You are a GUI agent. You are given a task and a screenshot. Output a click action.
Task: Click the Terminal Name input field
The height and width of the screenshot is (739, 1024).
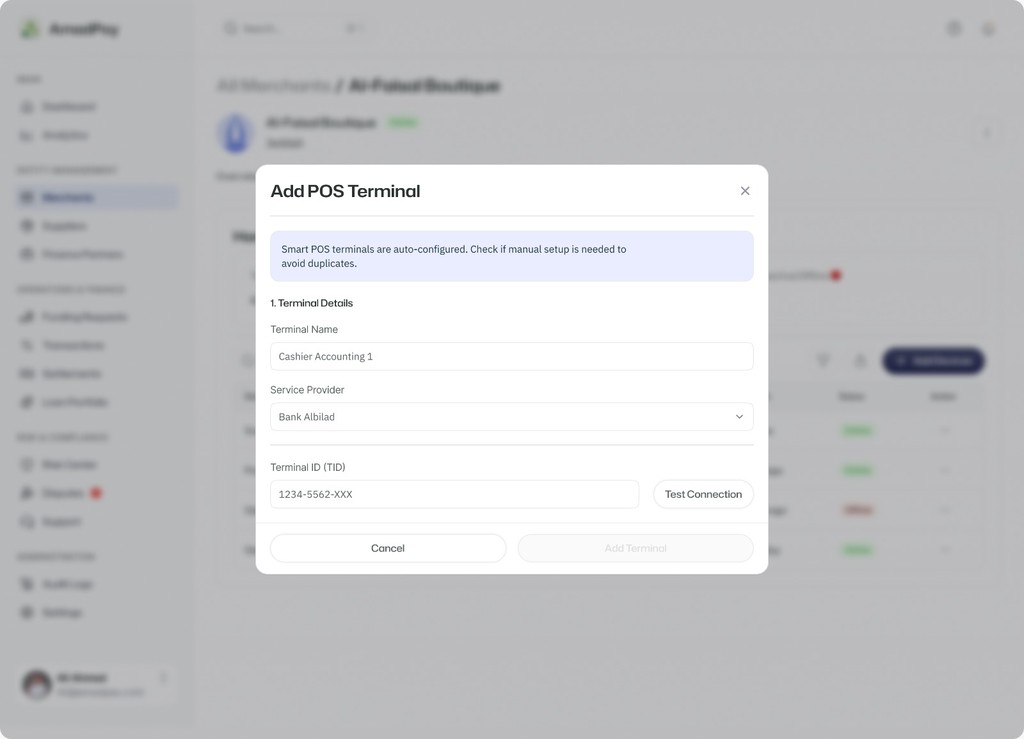pos(511,357)
